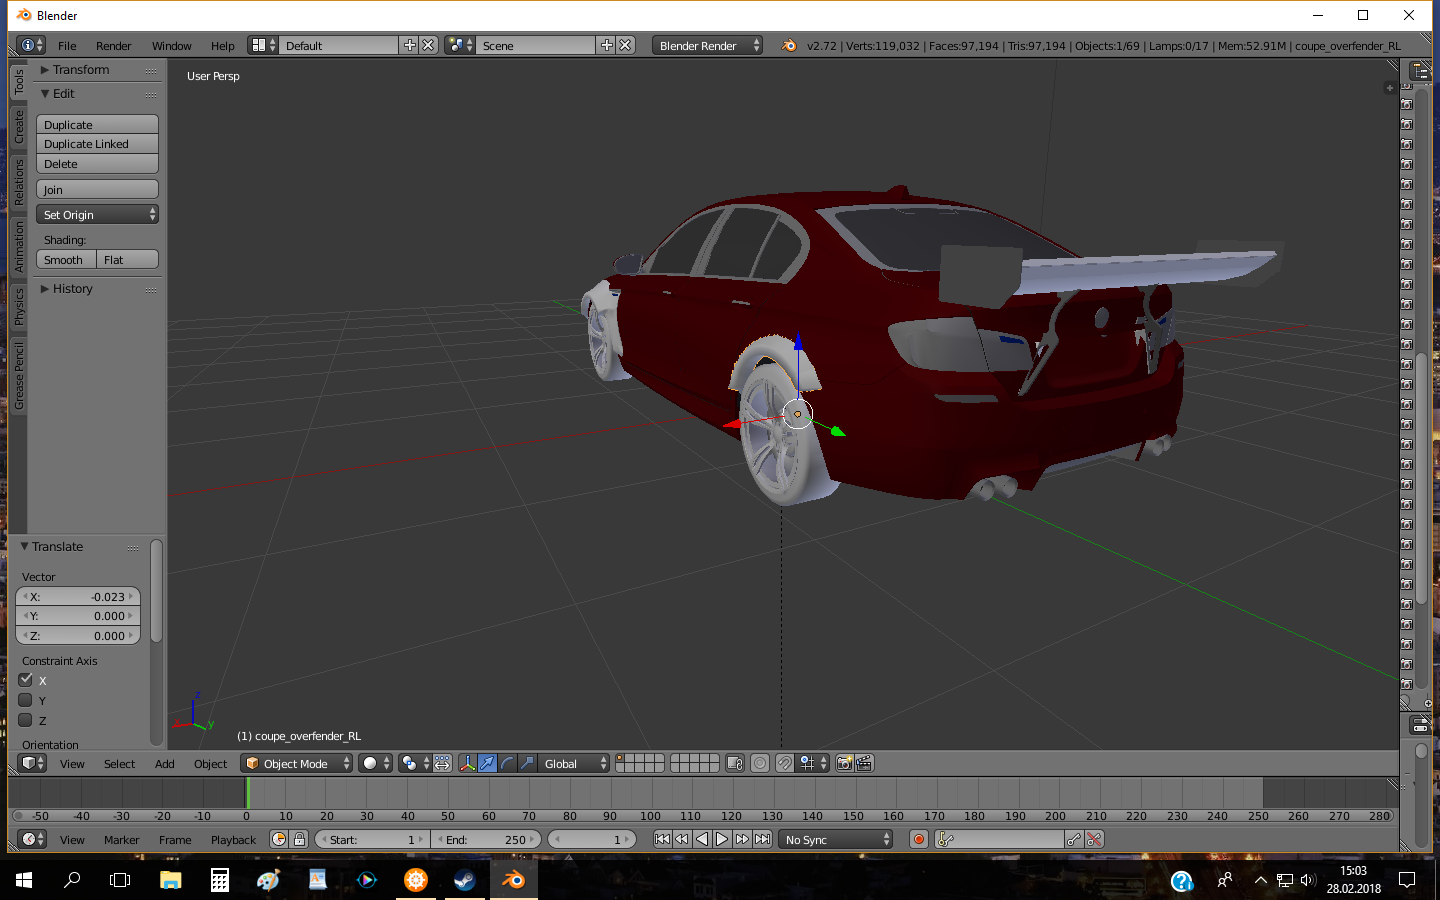1440x900 pixels.
Task: Switch to the Physics tab
Action: coord(18,307)
